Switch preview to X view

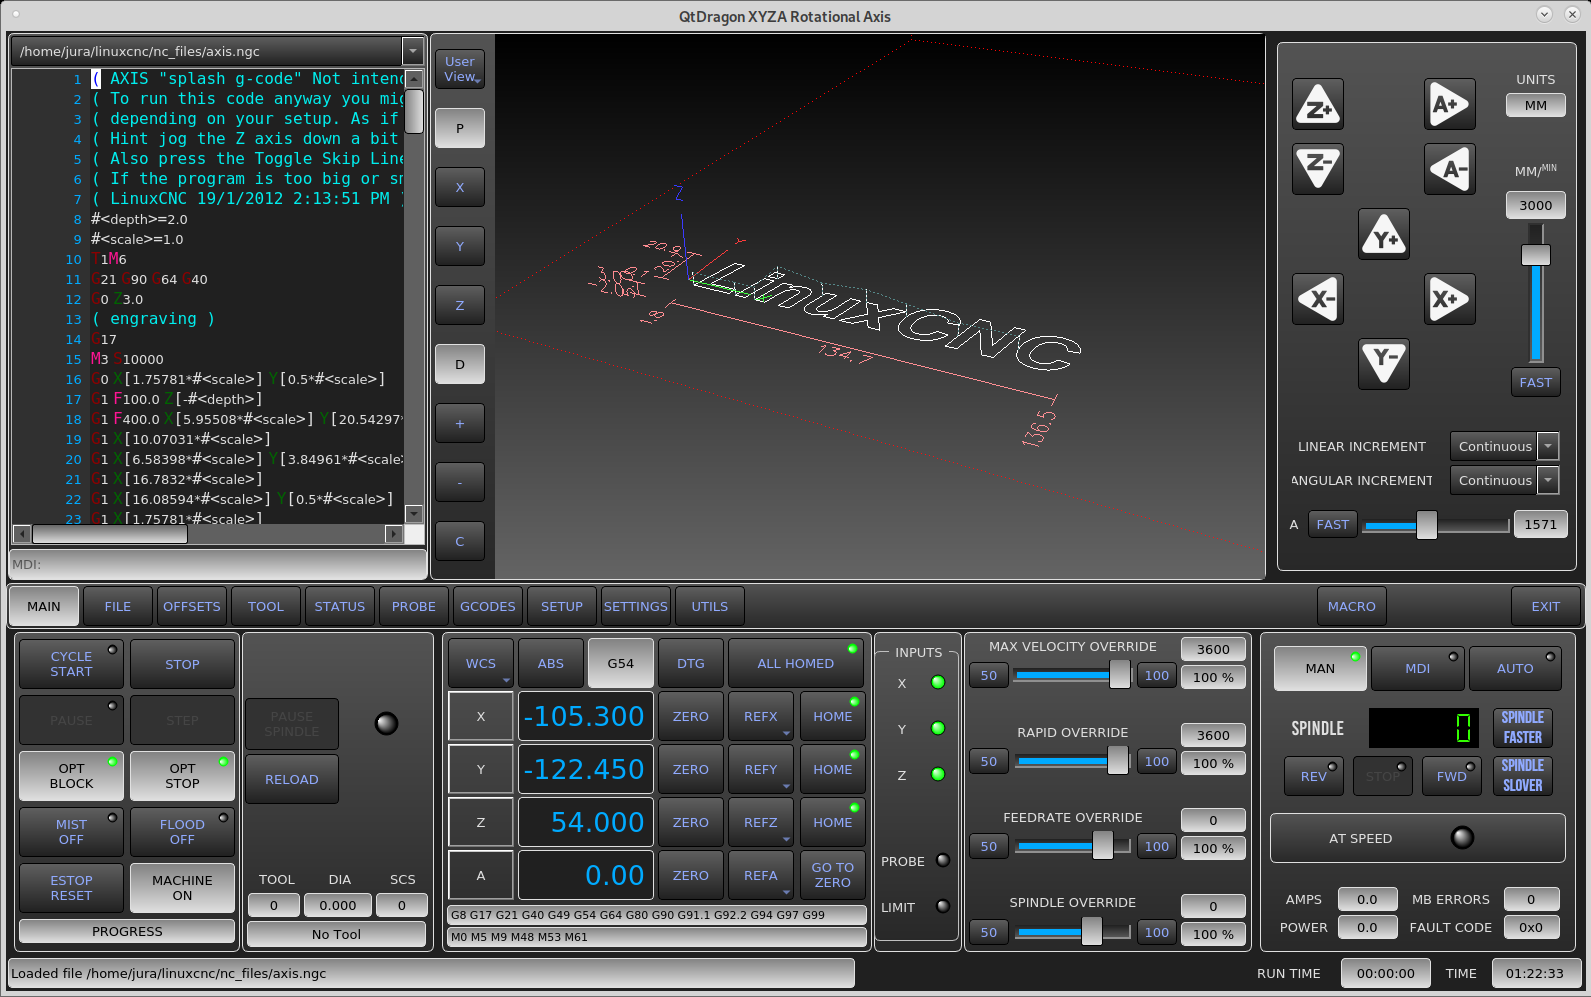(460, 187)
